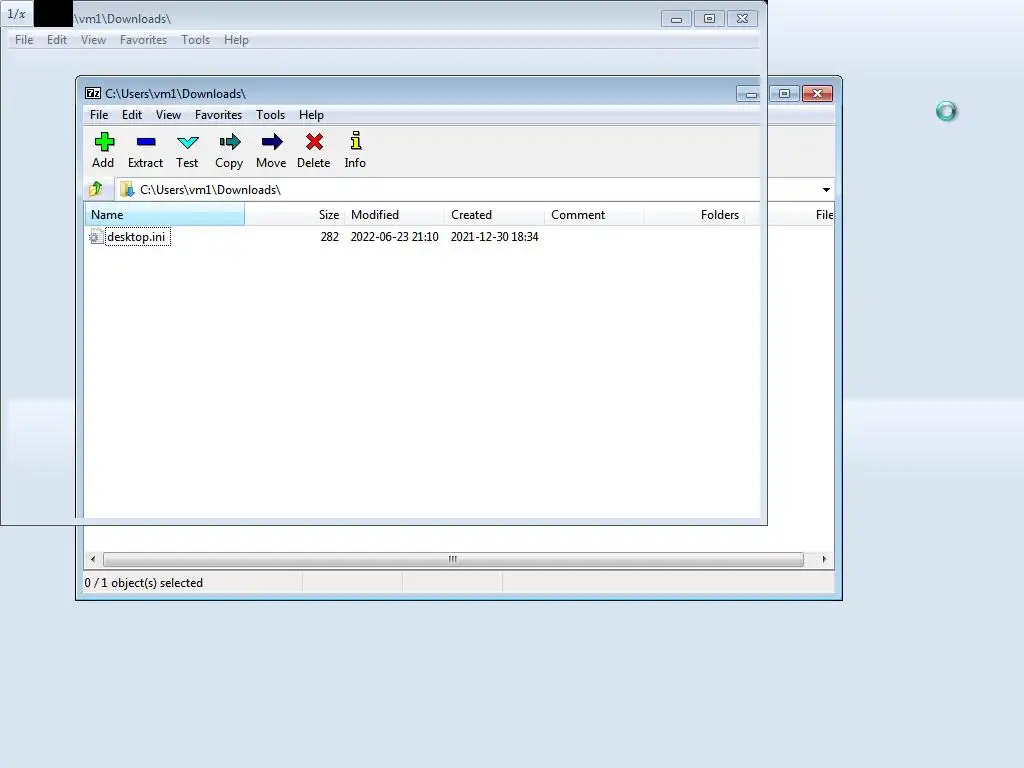
Task: Minimize the background Downloads window
Action: (x=676, y=19)
